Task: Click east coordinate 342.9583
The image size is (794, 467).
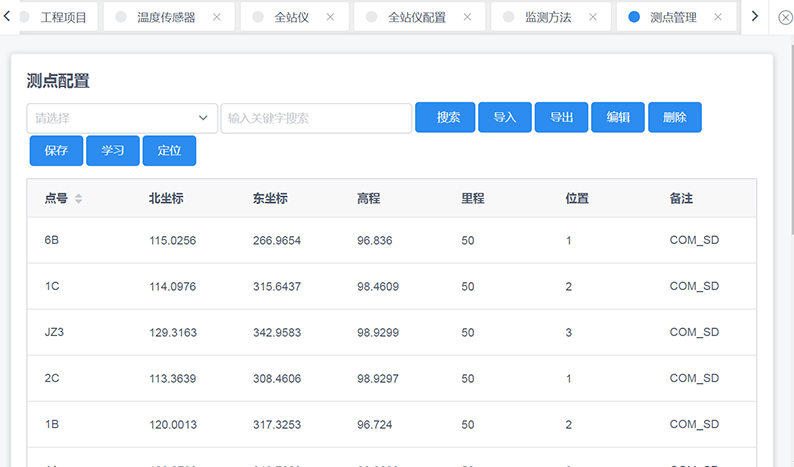Action: (277, 333)
